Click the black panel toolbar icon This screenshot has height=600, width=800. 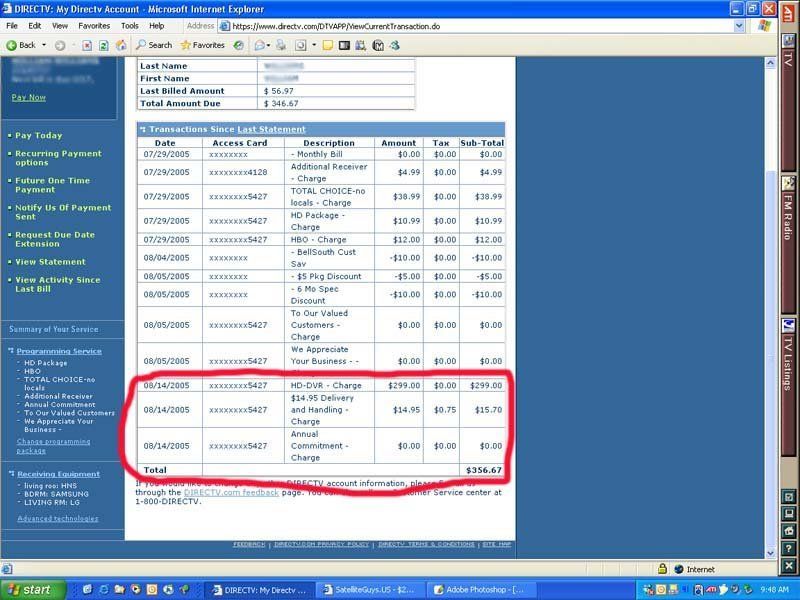344,45
